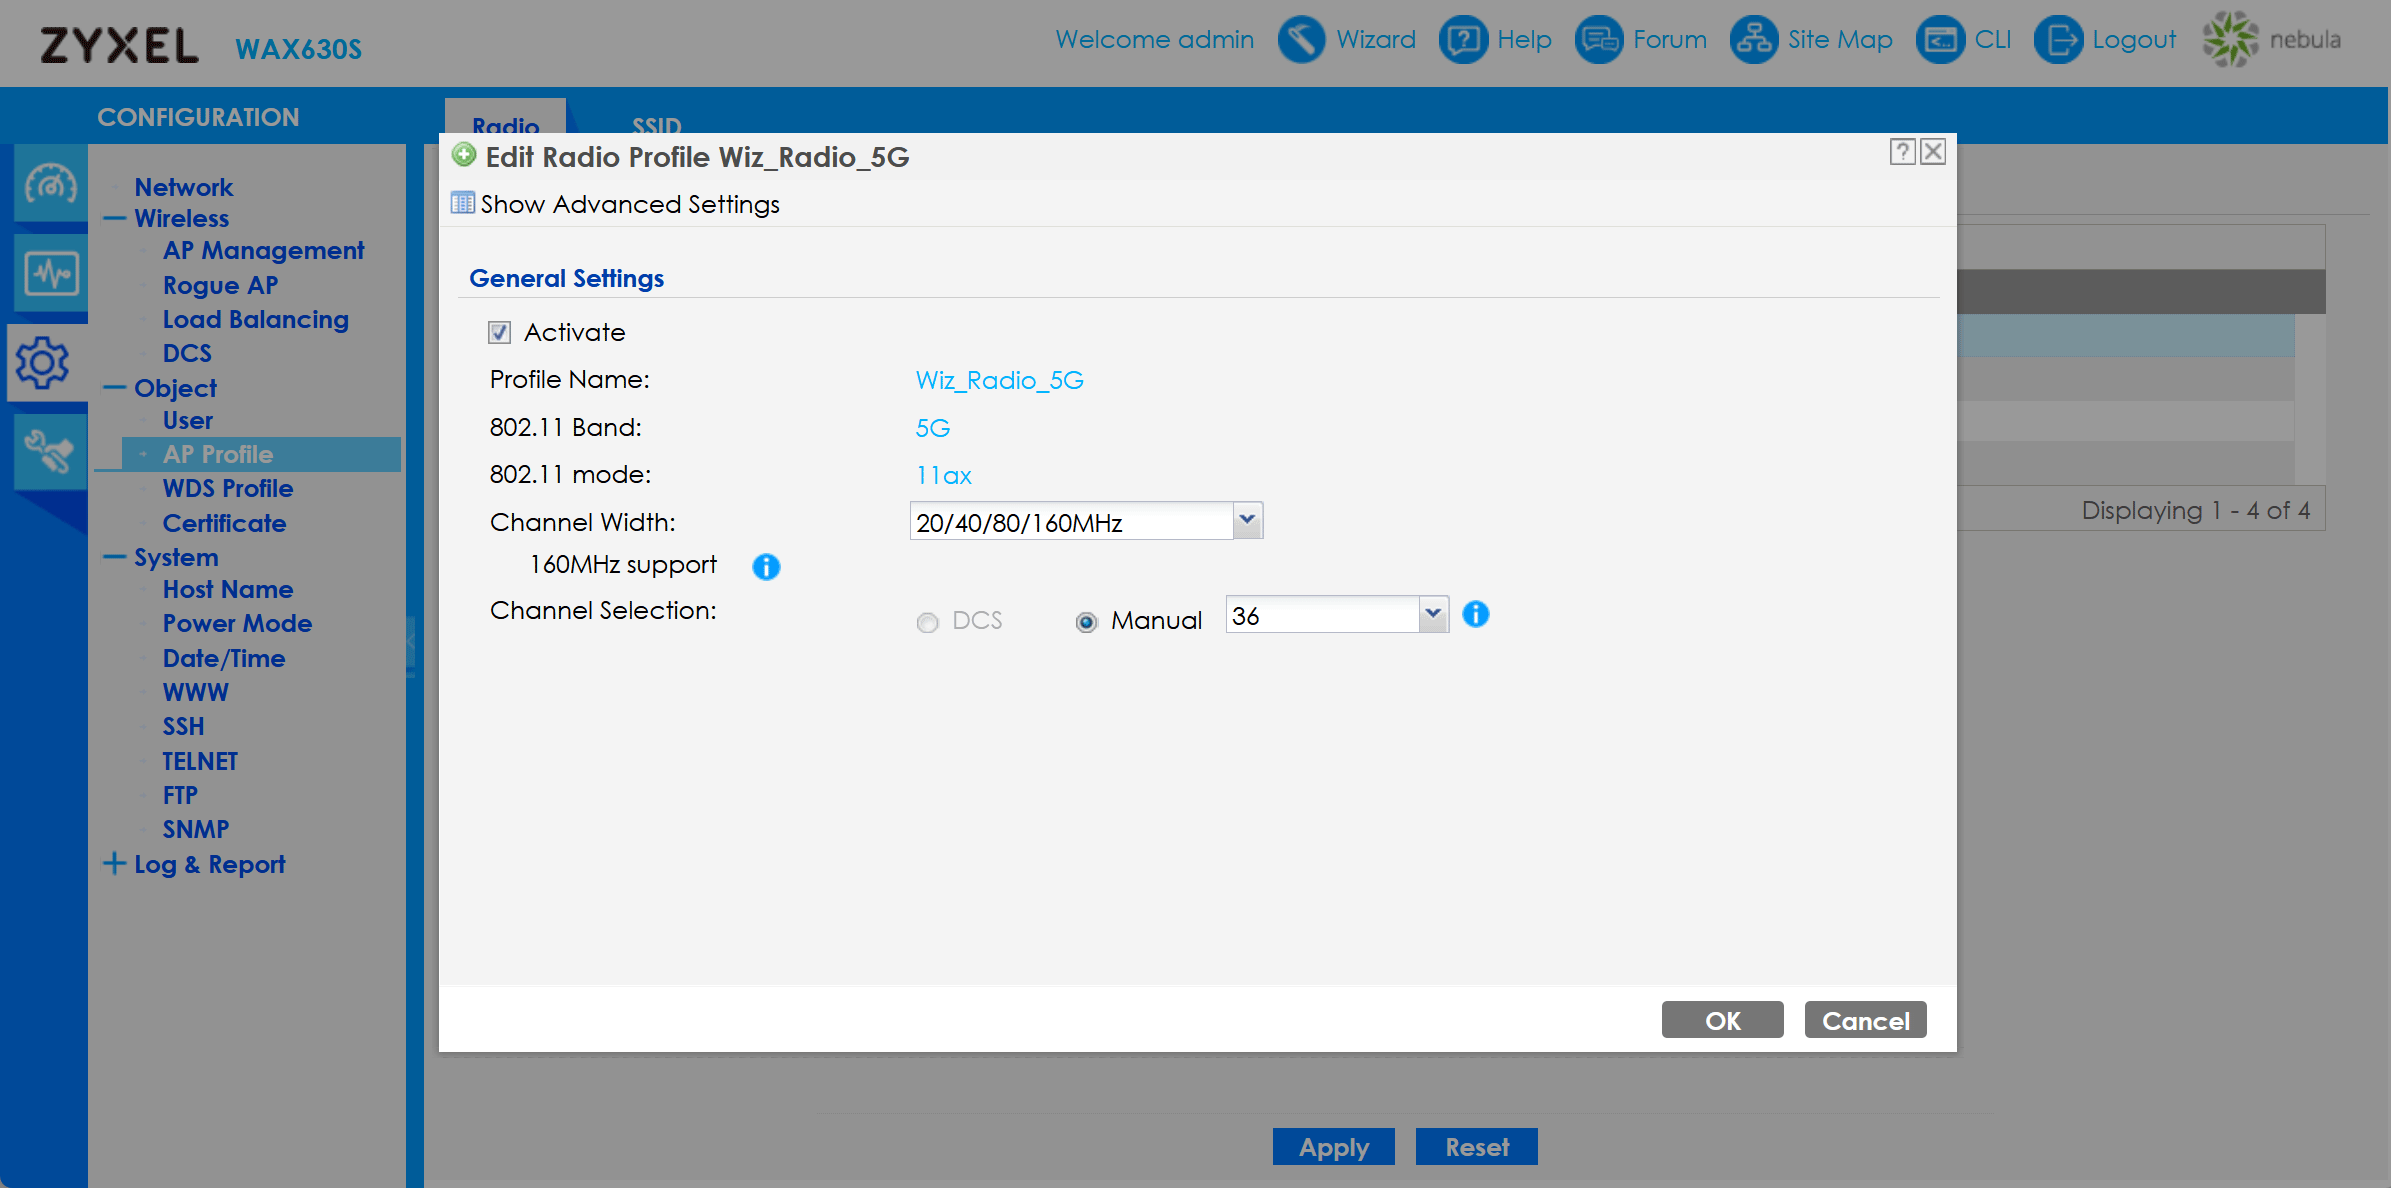Image resolution: width=2391 pixels, height=1188 pixels.
Task: Expand the Log & Report tree
Action: [x=114, y=863]
